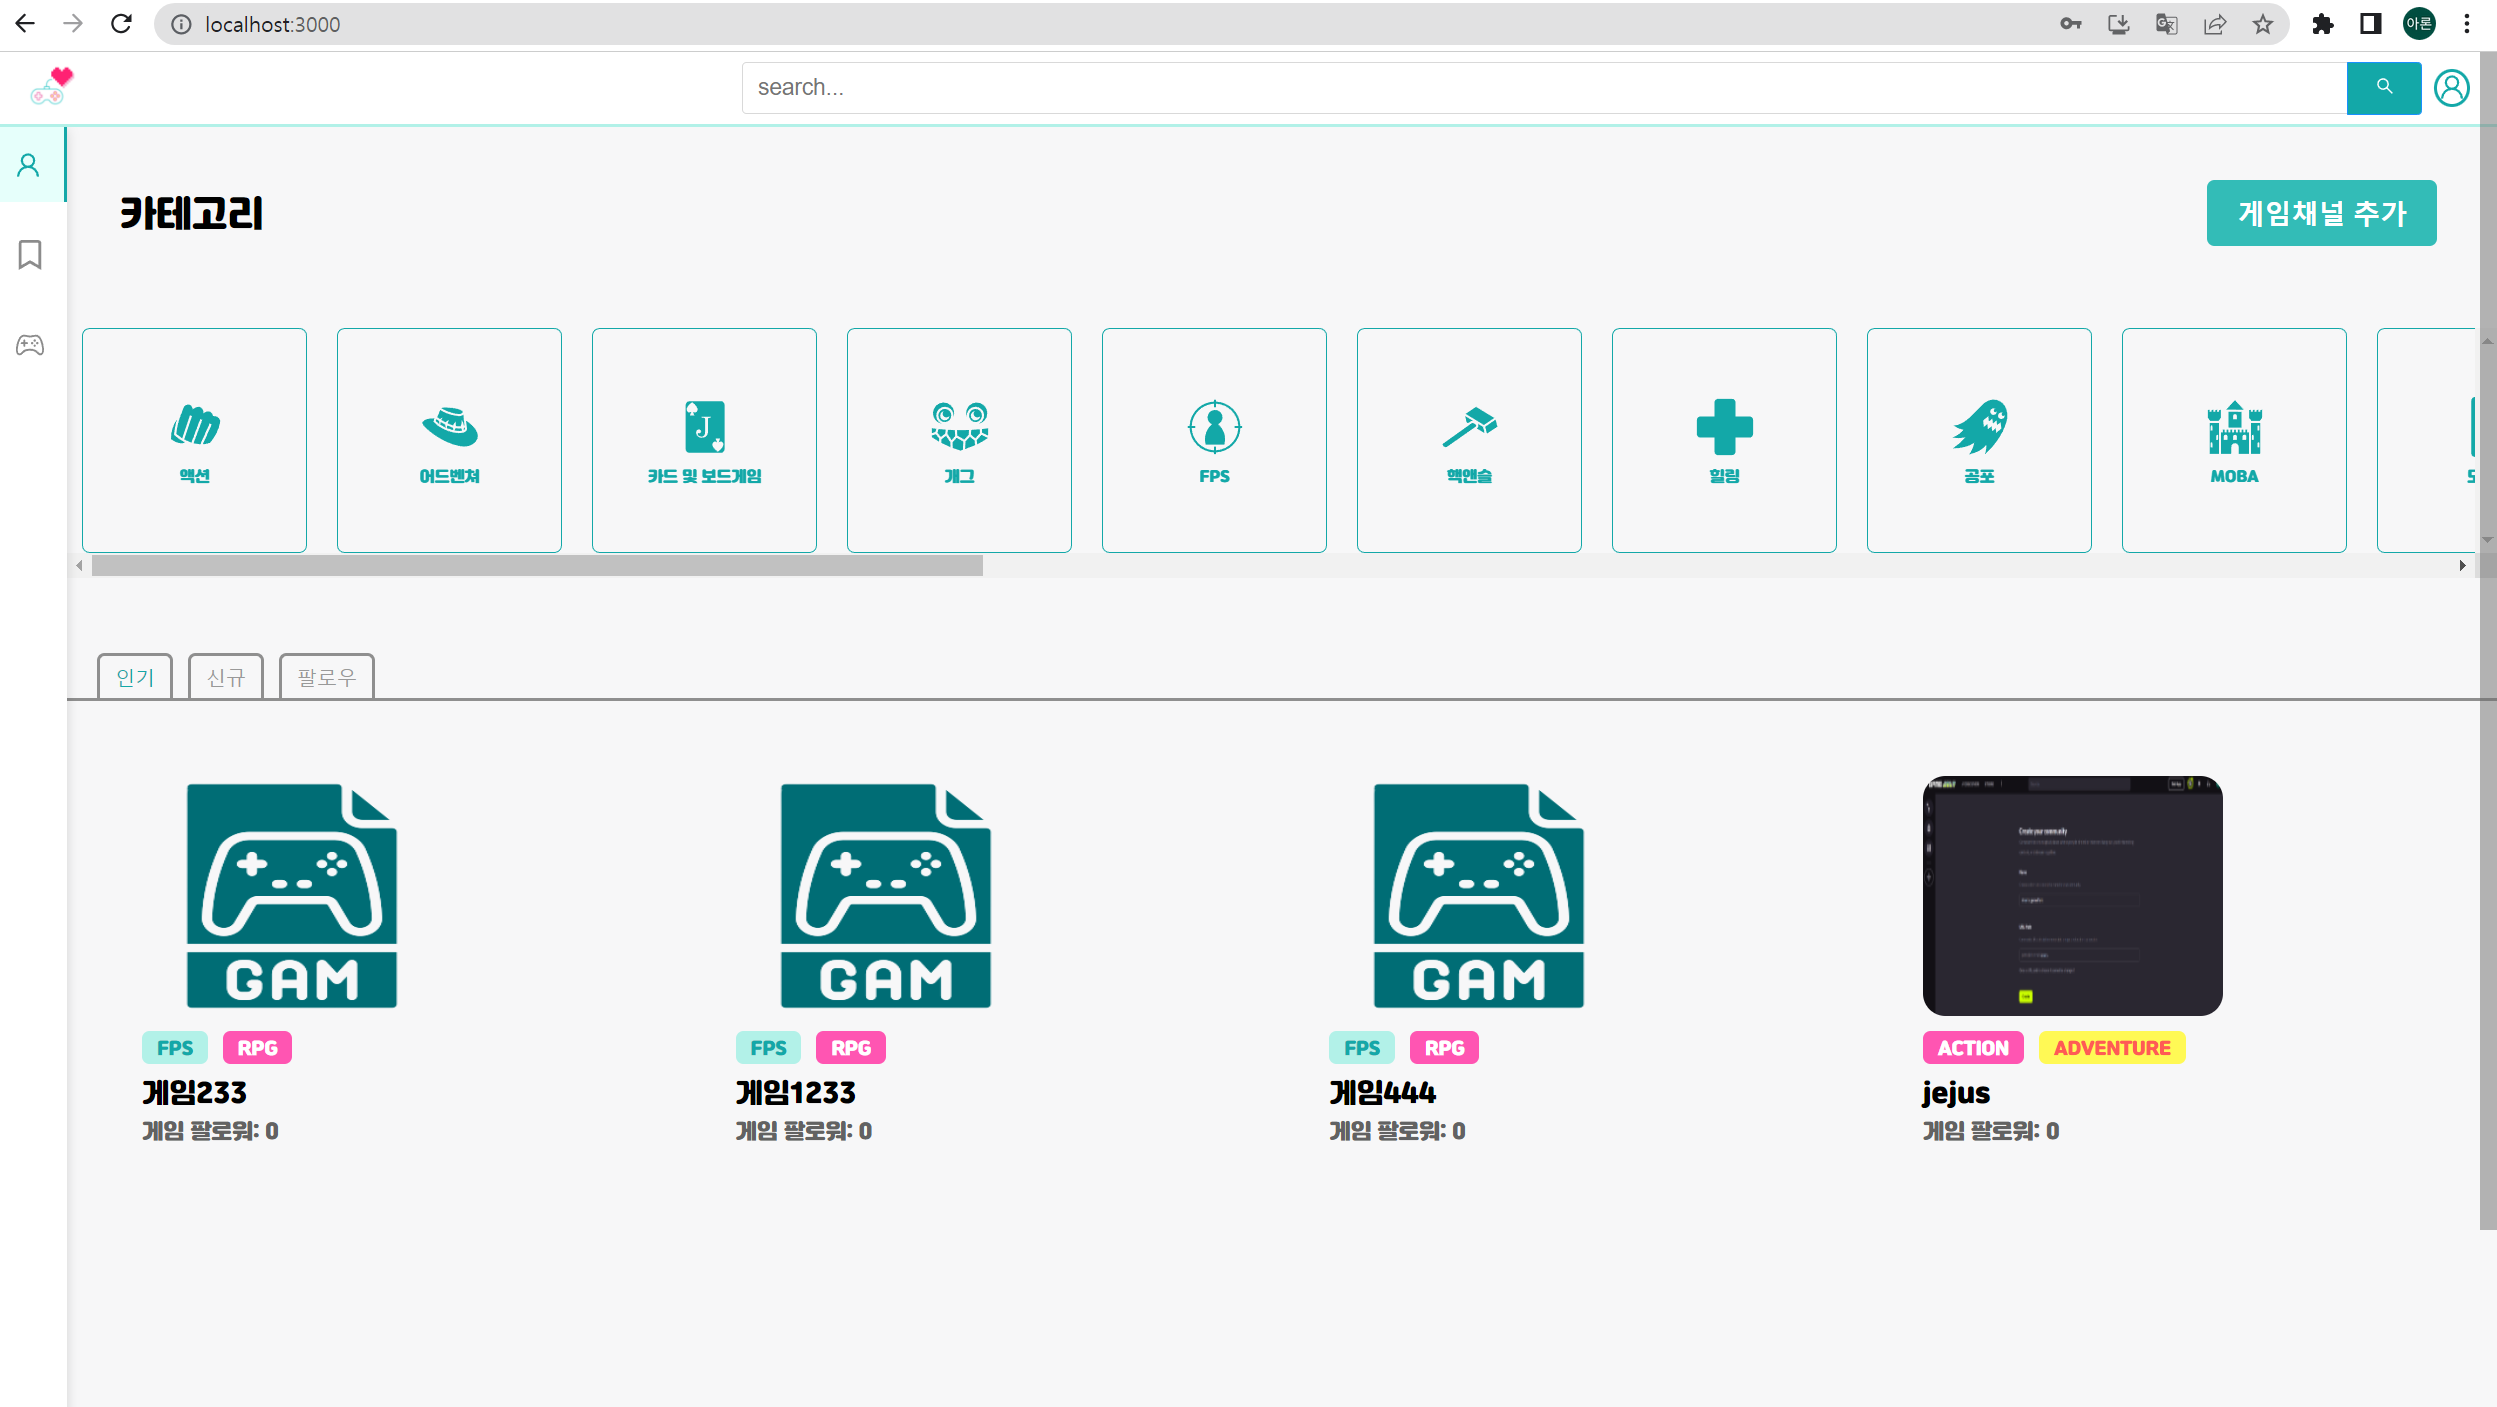The height and width of the screenshot is (1407, 2497).
Task: Open the jejus game title link
Action: point(1955,1093)
